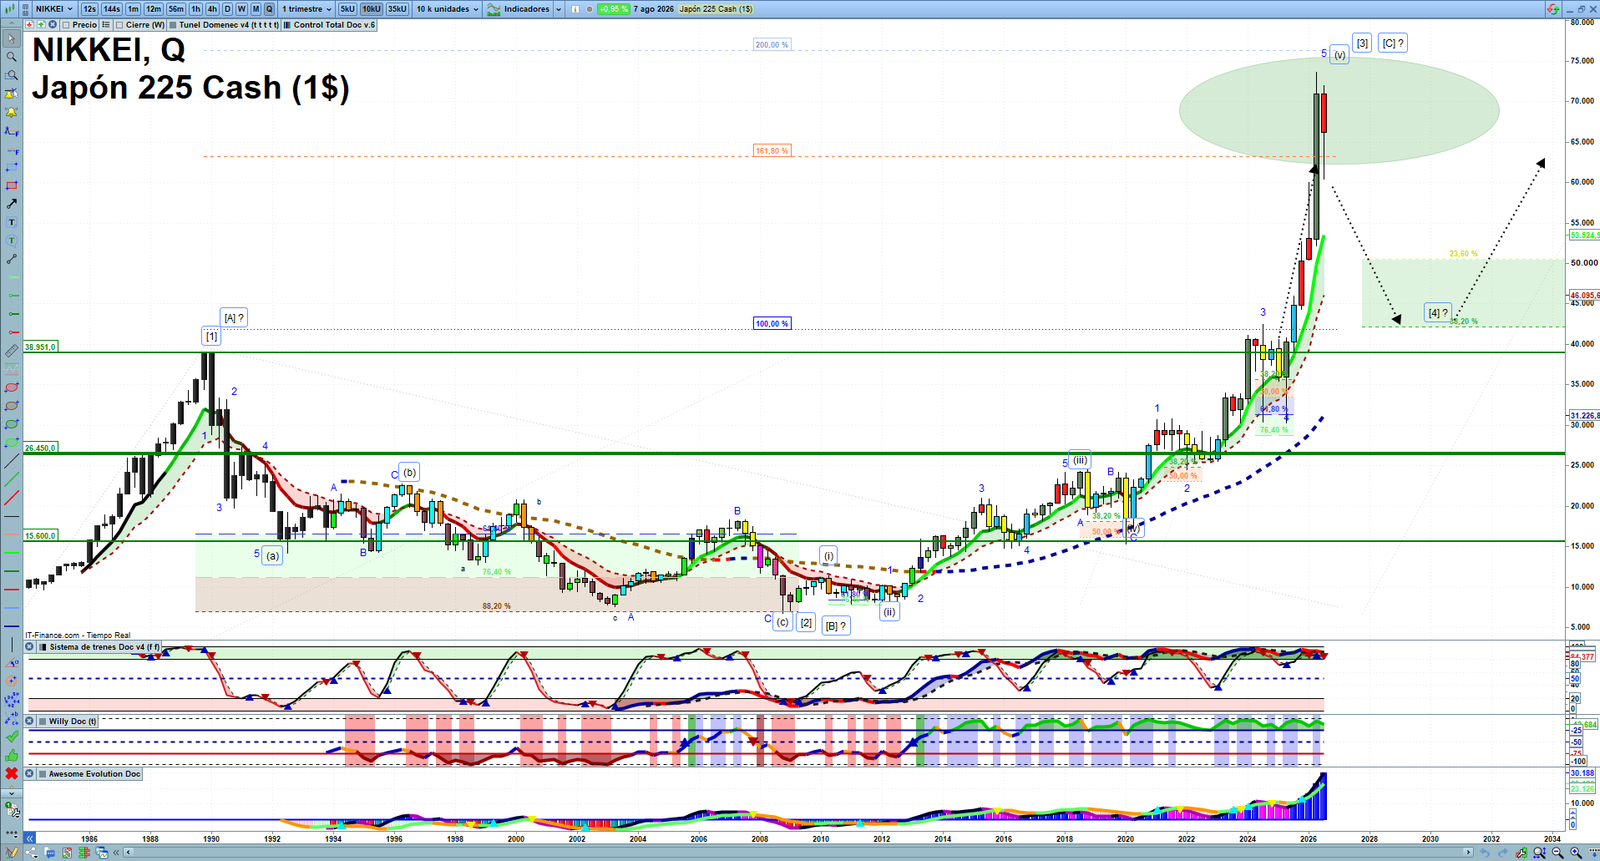
Task: Select the weekly W timeframe
Action: coord(241,9)
